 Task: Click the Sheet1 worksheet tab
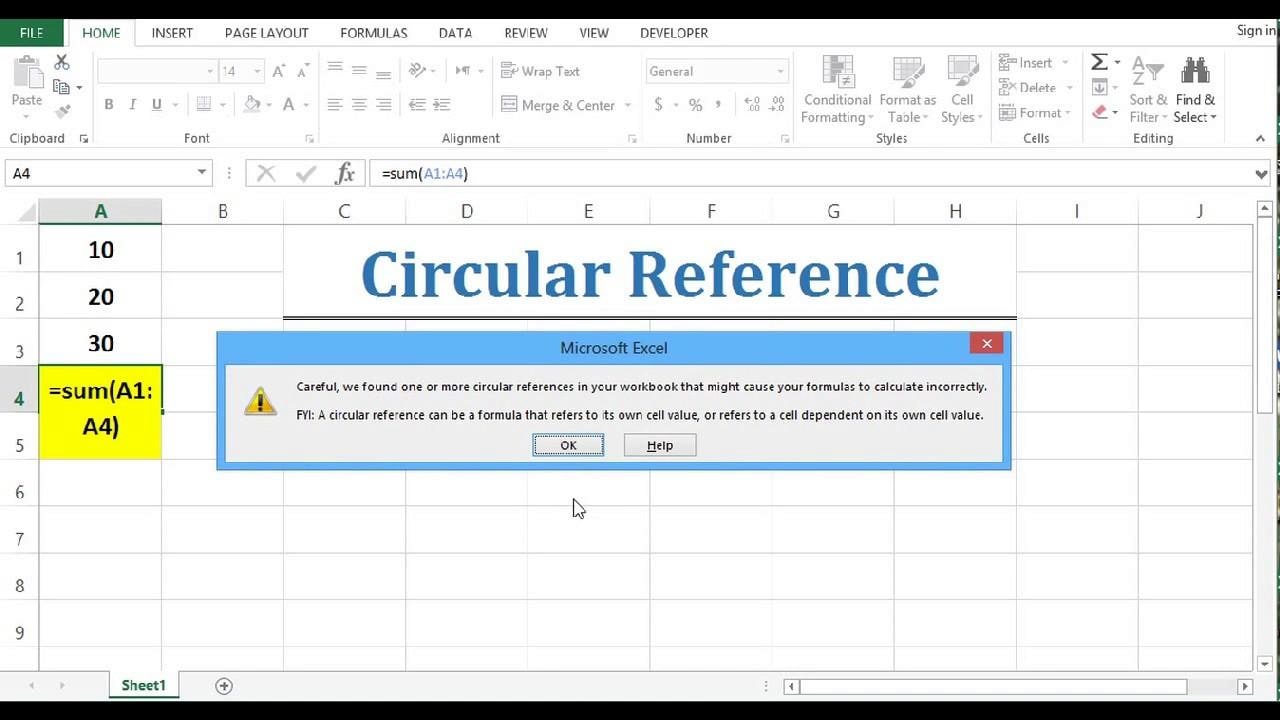pos(143,685)
